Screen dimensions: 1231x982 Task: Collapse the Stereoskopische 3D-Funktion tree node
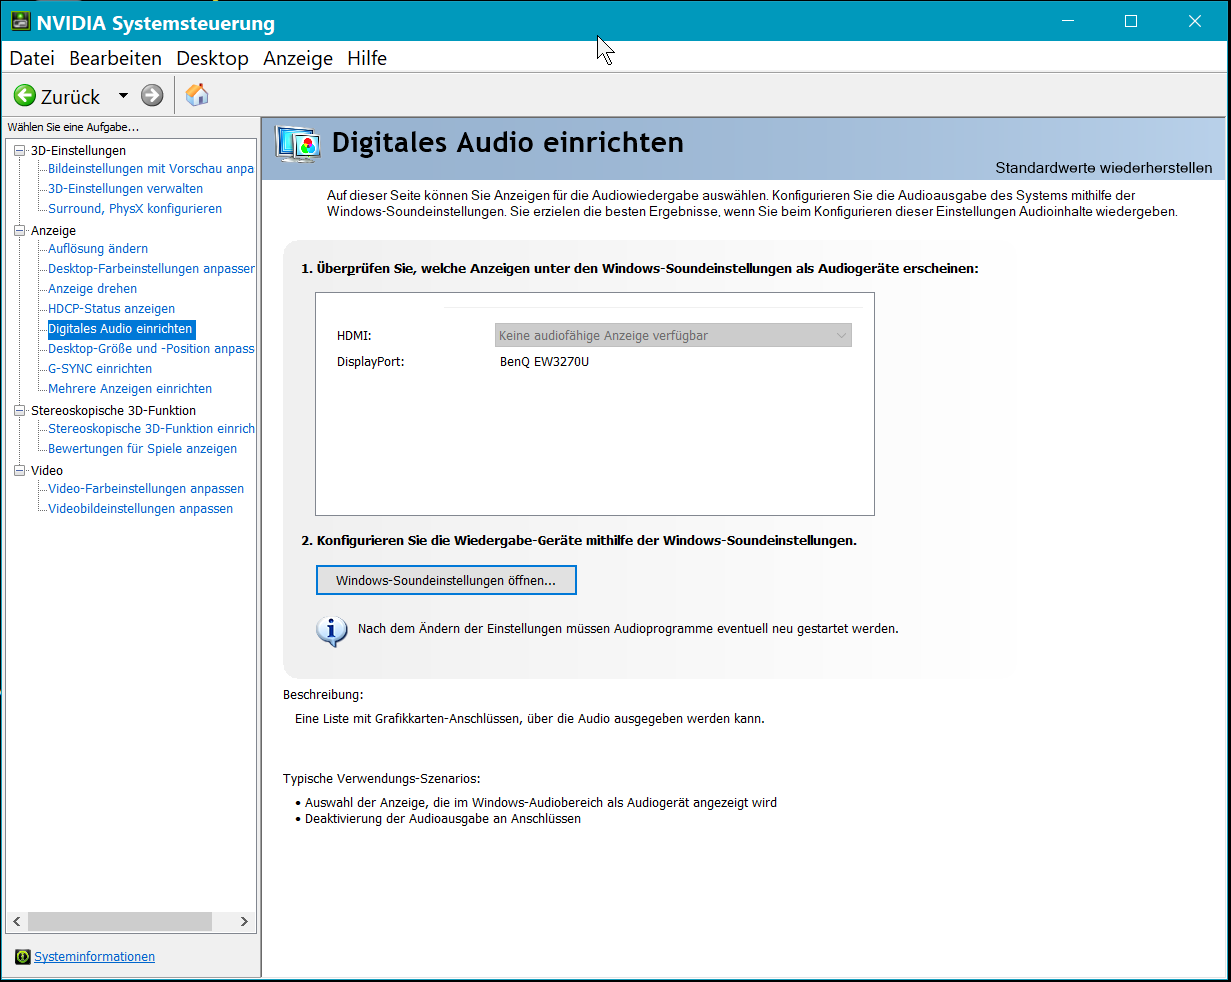pyautogui.click(x=19, y=411)
